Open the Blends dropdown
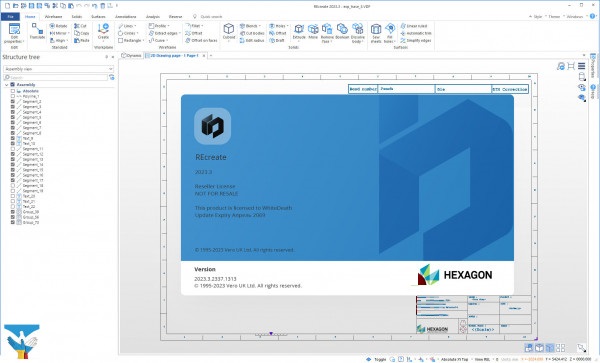The width and height of the screenshot is (600, 363). pyautogui.click(x=251, y=26)
